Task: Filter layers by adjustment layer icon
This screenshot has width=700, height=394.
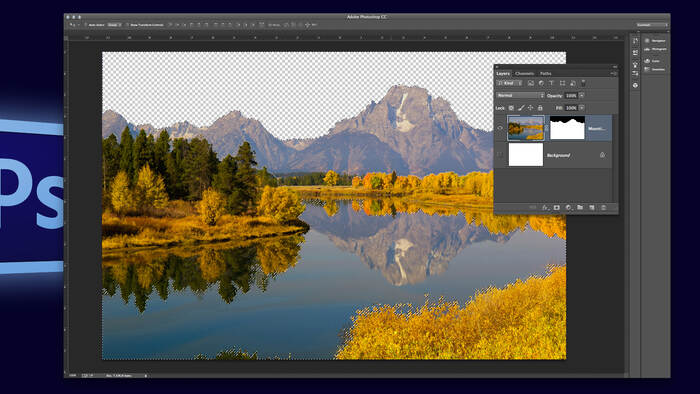Action: tap(541, 83)
